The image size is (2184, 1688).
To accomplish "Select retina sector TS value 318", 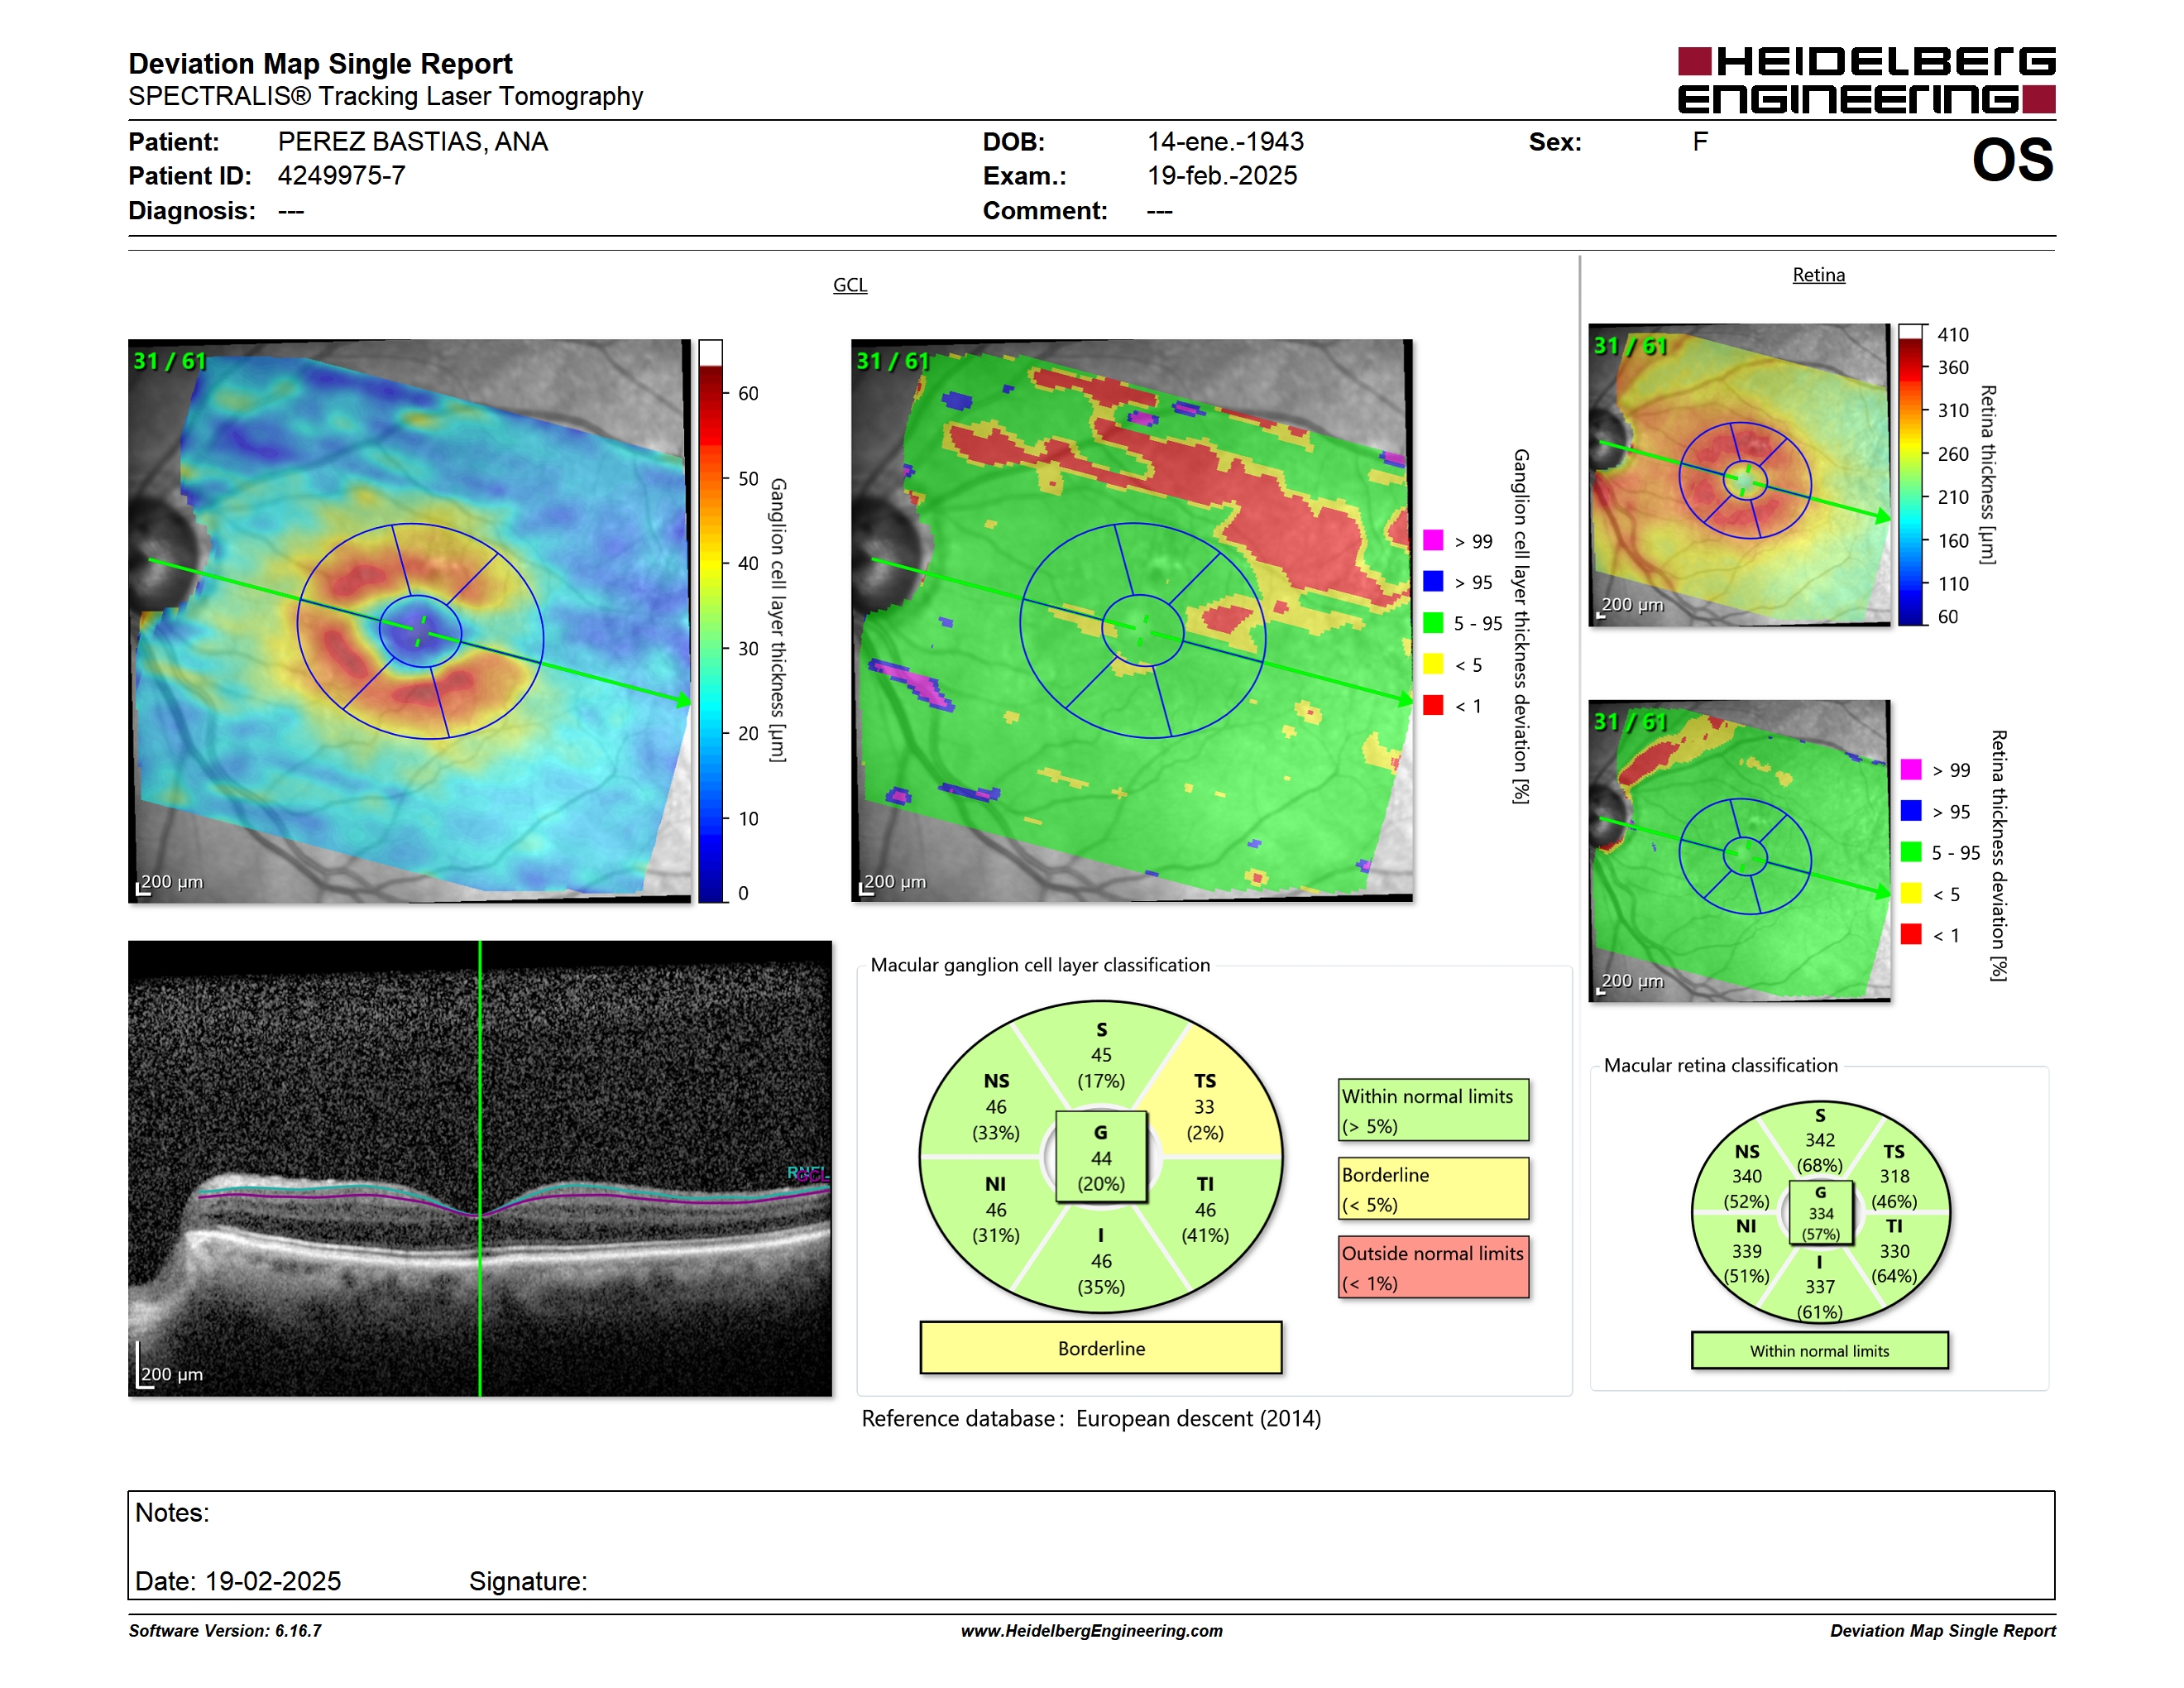I will pos(1894,1176).
